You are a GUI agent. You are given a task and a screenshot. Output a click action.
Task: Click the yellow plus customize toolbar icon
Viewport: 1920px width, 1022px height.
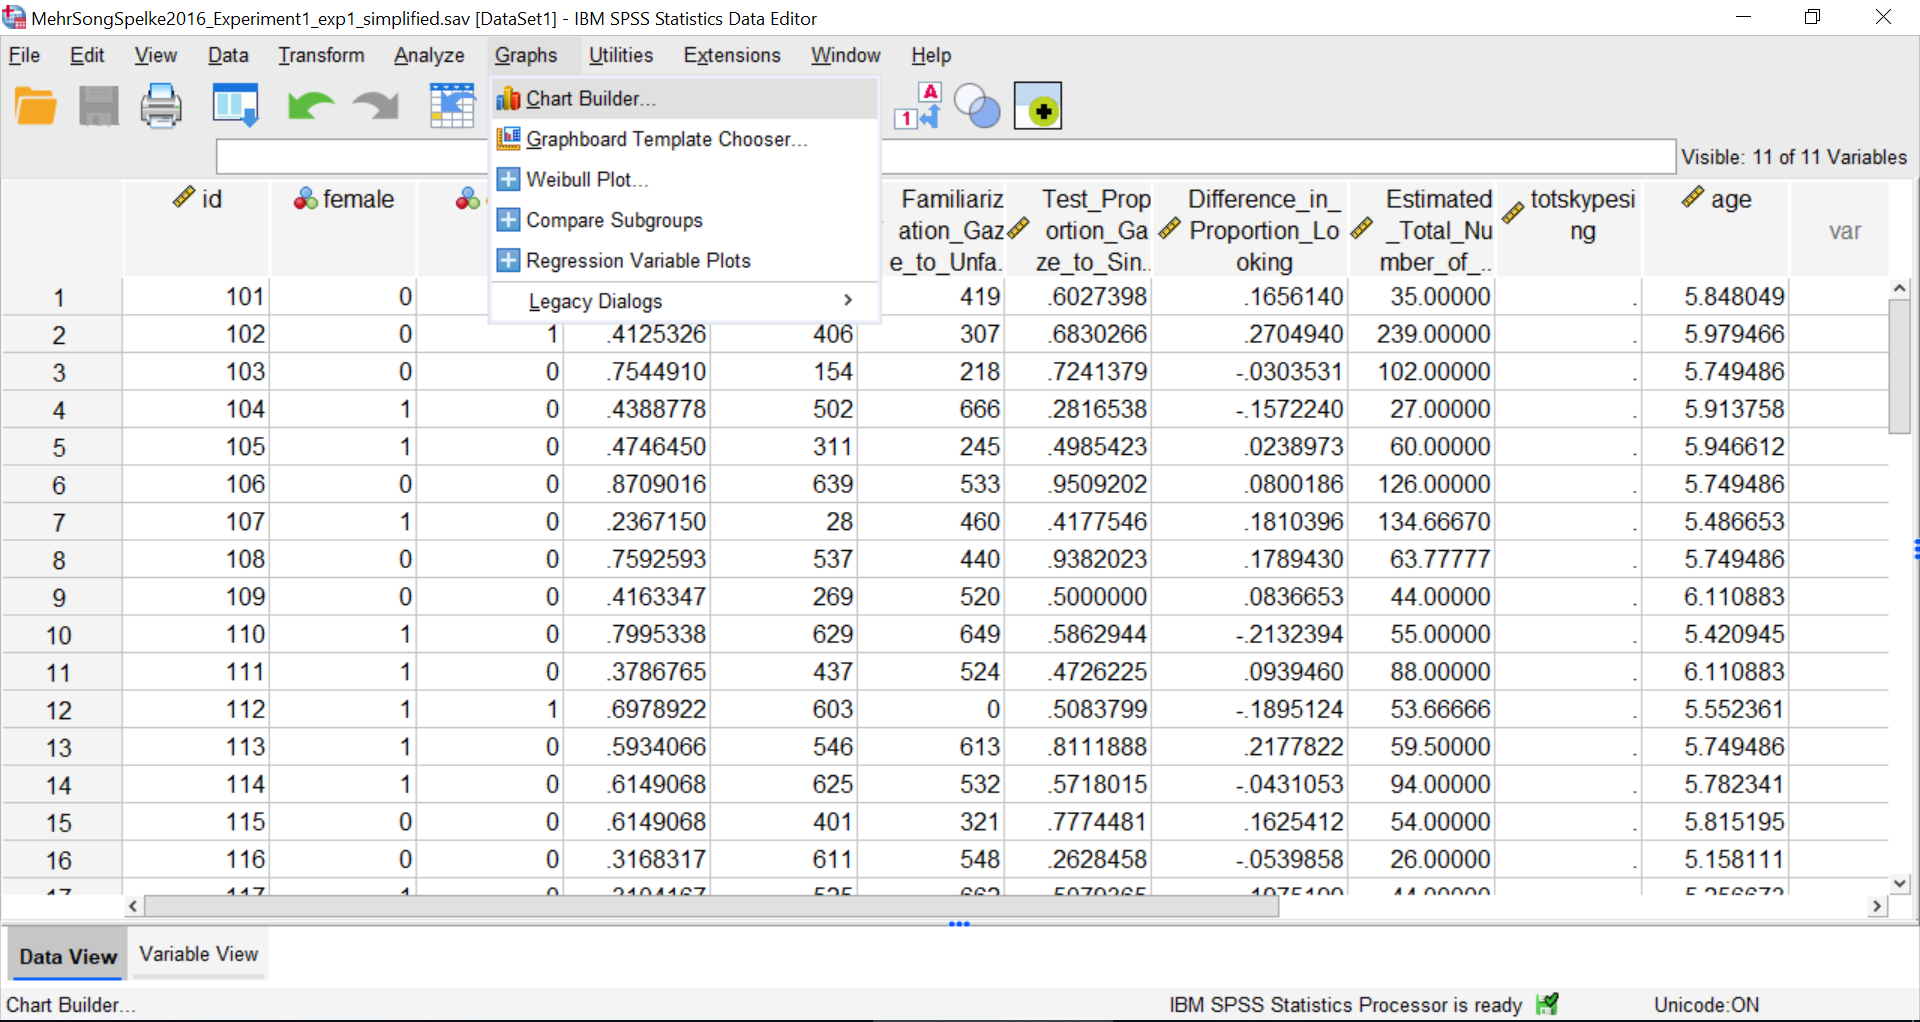pyautogui.click(x=1038, y=106)
